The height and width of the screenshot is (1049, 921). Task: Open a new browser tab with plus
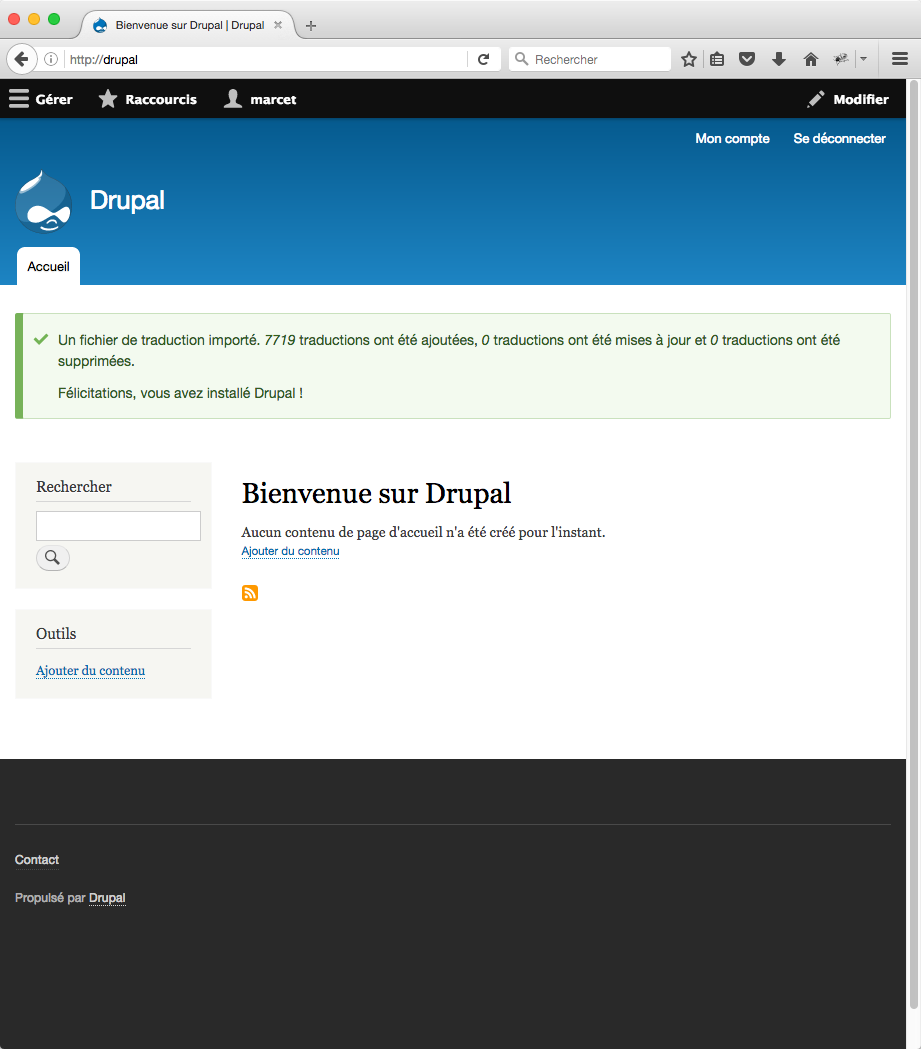(x=310, y=26)
